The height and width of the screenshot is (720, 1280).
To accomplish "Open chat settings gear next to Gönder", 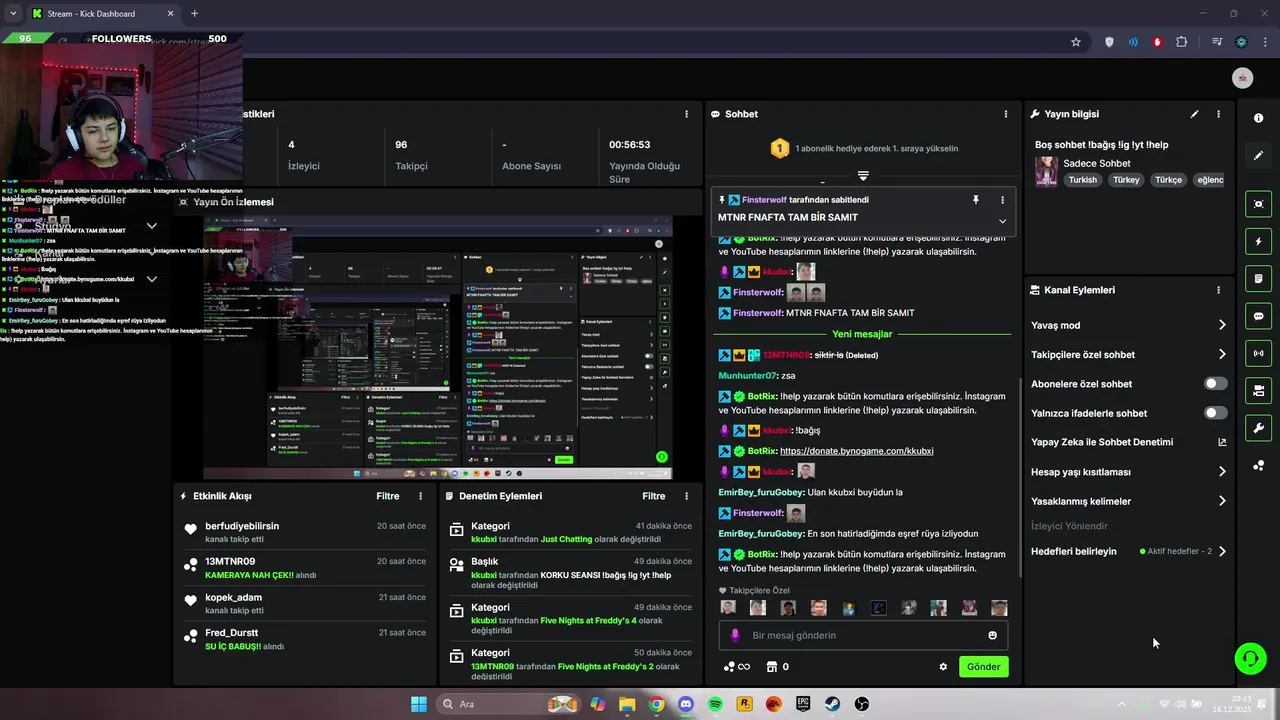I will pos(943,667).
